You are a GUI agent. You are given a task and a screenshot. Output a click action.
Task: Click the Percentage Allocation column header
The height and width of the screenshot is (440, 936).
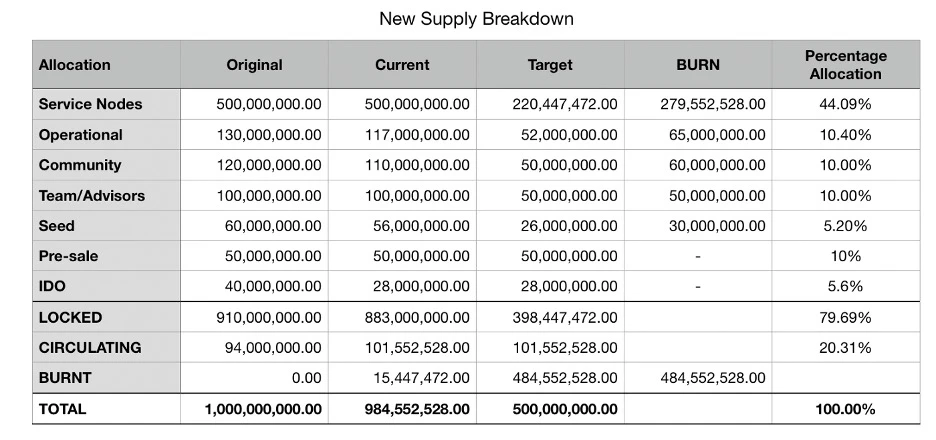point(845,65)
